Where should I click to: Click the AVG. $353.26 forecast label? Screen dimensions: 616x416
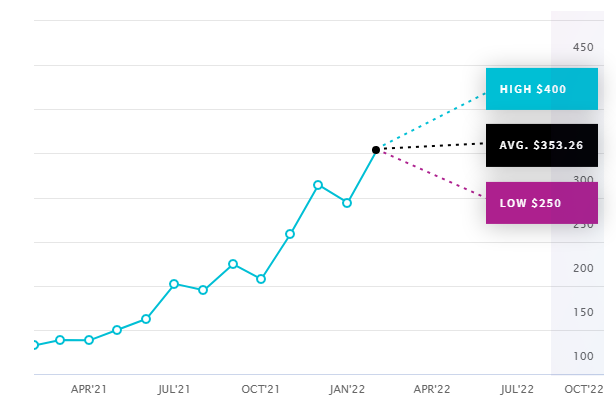pyautogui.click(x=542, y=145)
